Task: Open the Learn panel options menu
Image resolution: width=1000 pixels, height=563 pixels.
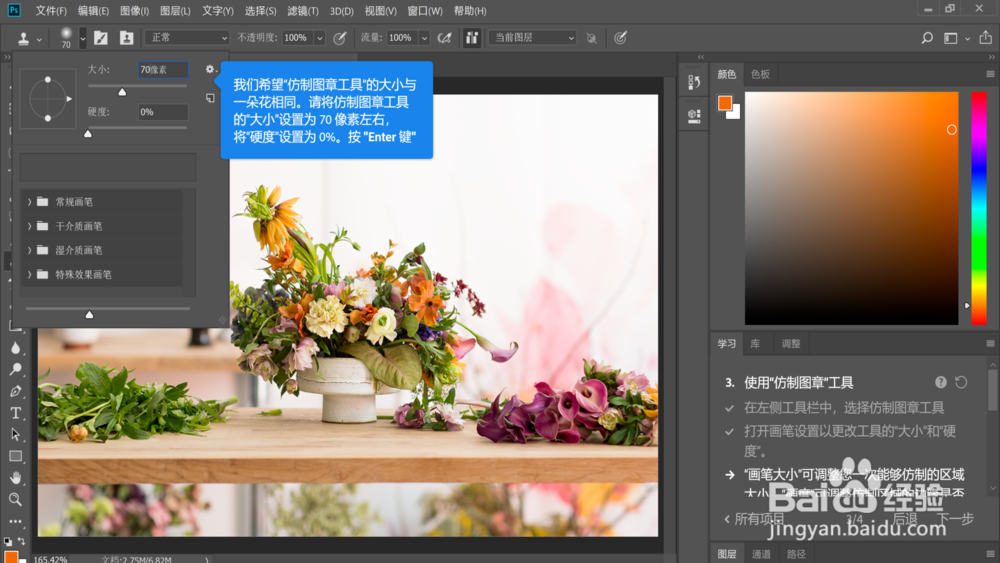Action: coord(990,344)
